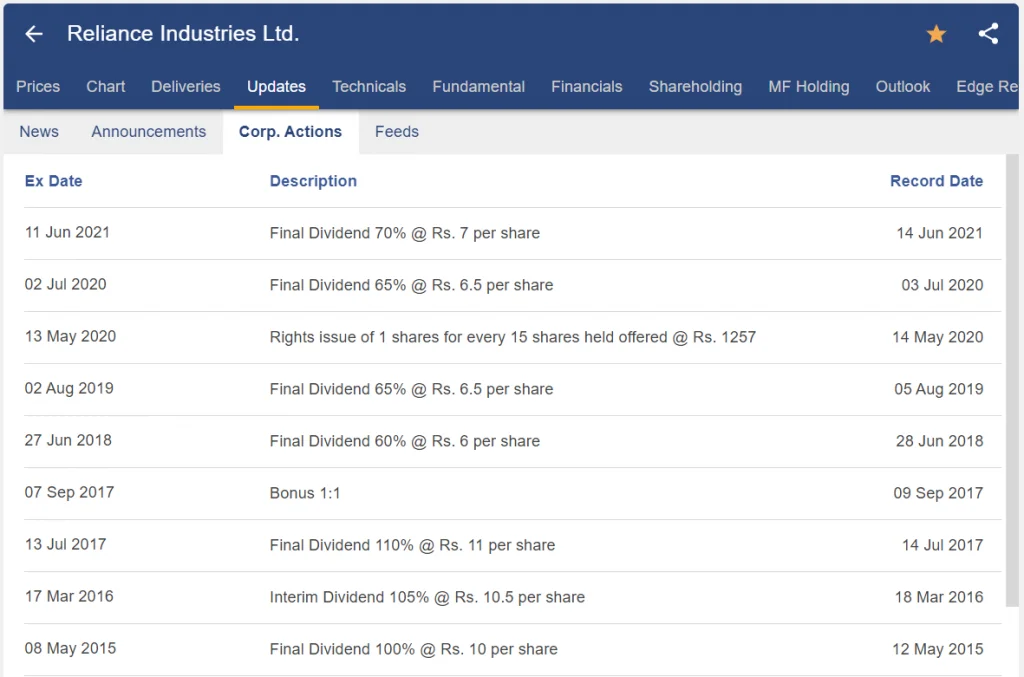Select the Bonus 1:1 description
This screenshot has width=1024, height=677.
305,494
